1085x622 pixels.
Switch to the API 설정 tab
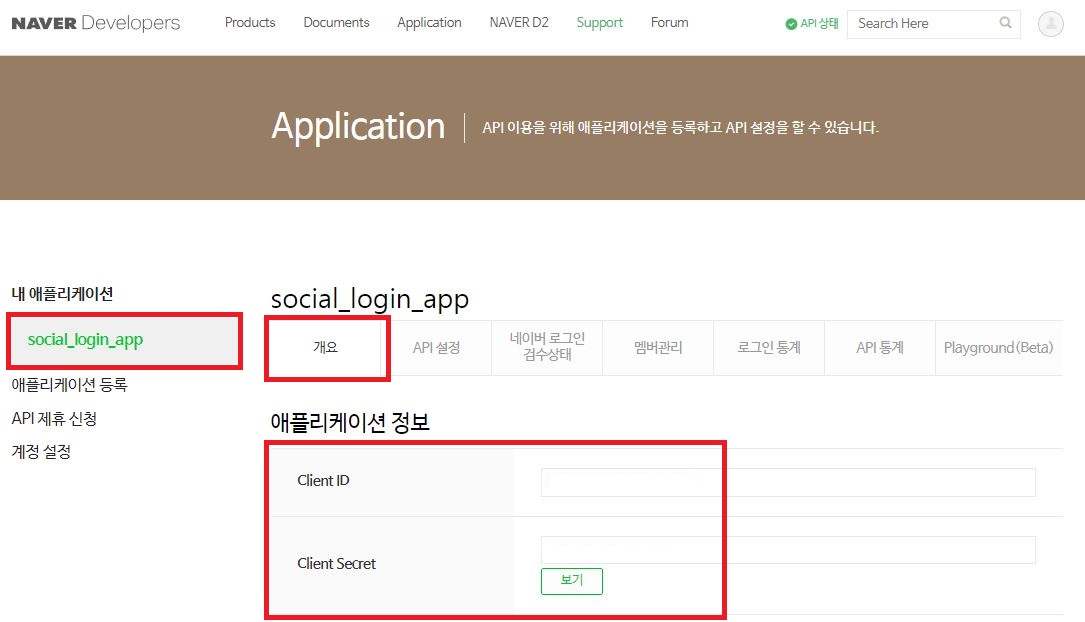(x=436, y=347)
